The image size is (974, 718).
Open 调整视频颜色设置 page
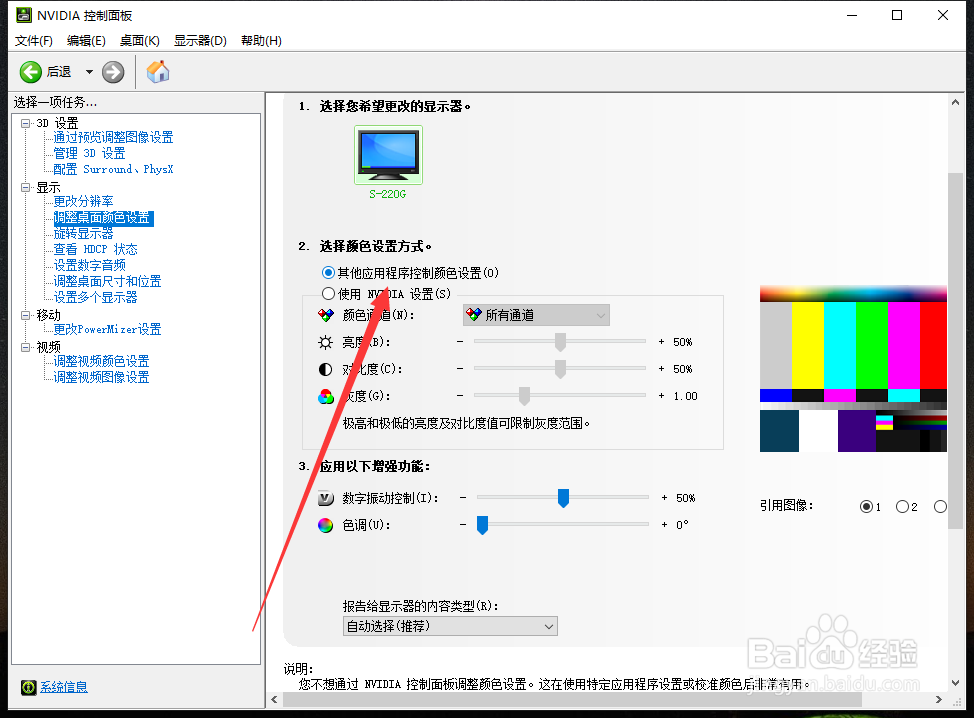pos(101,361)
